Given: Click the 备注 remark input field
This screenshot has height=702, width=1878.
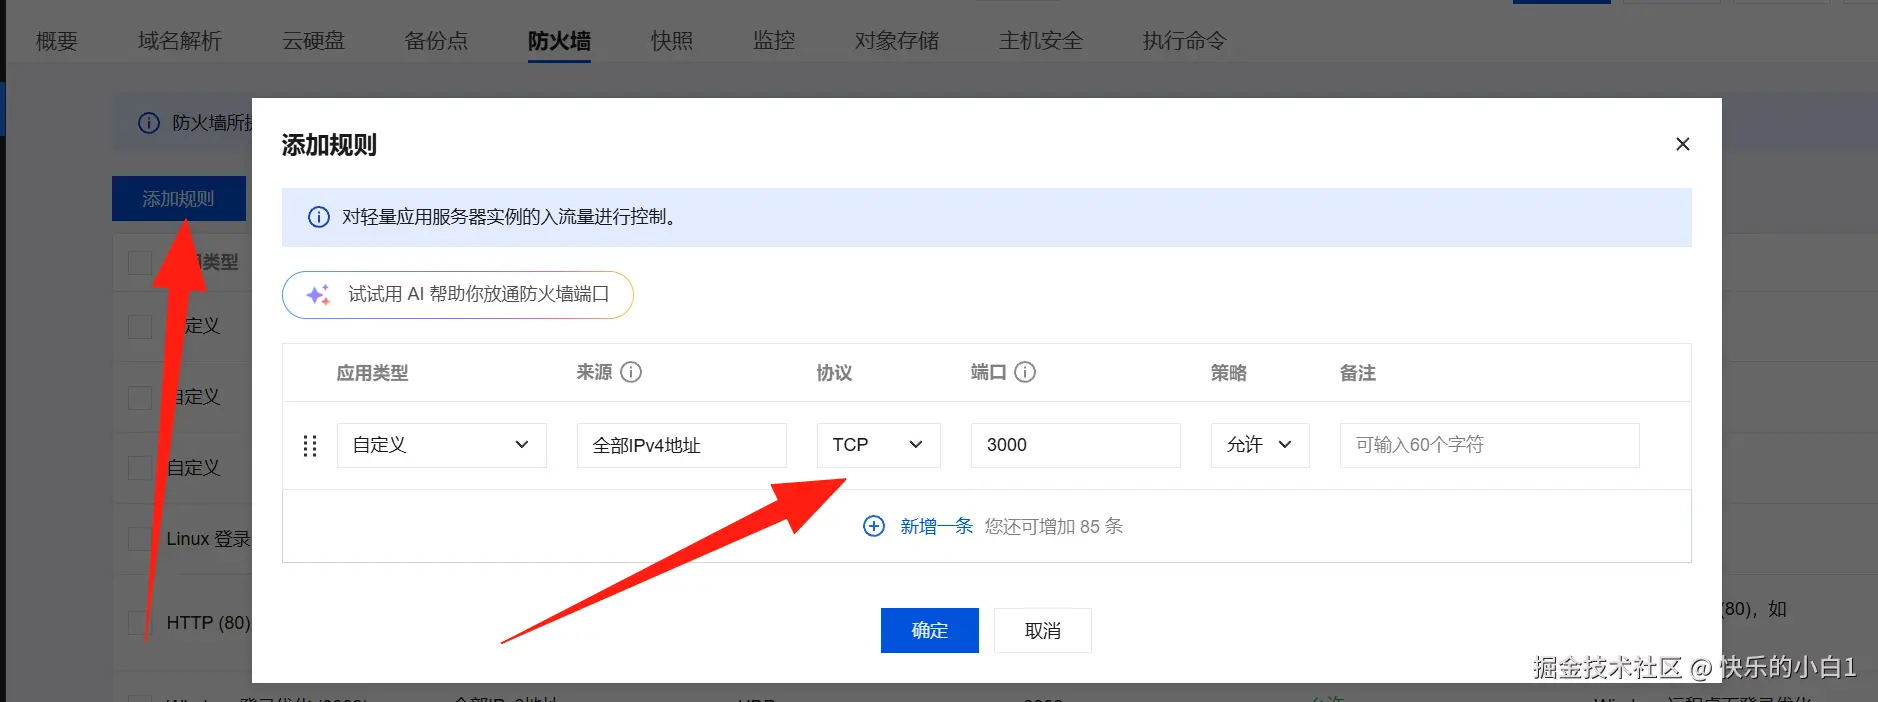Looking at the screenshot, I should [1490, 445].
